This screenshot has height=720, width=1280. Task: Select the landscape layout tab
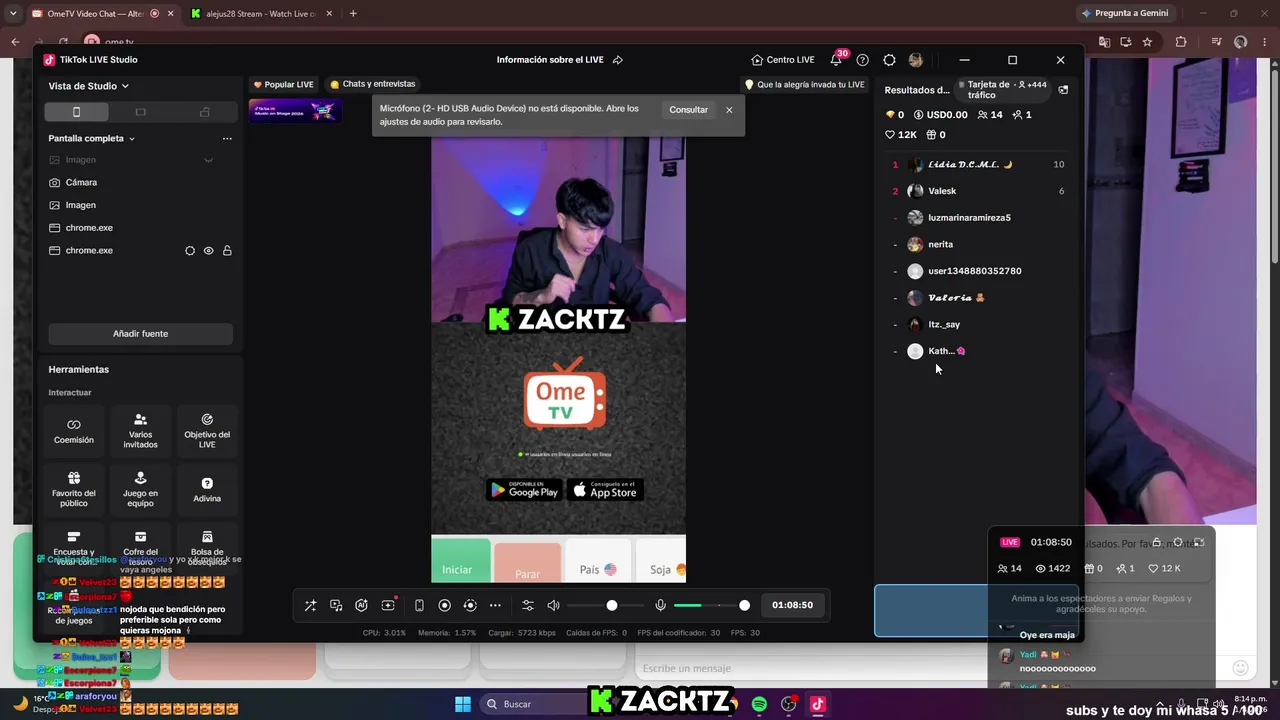(x=140, y=112)
